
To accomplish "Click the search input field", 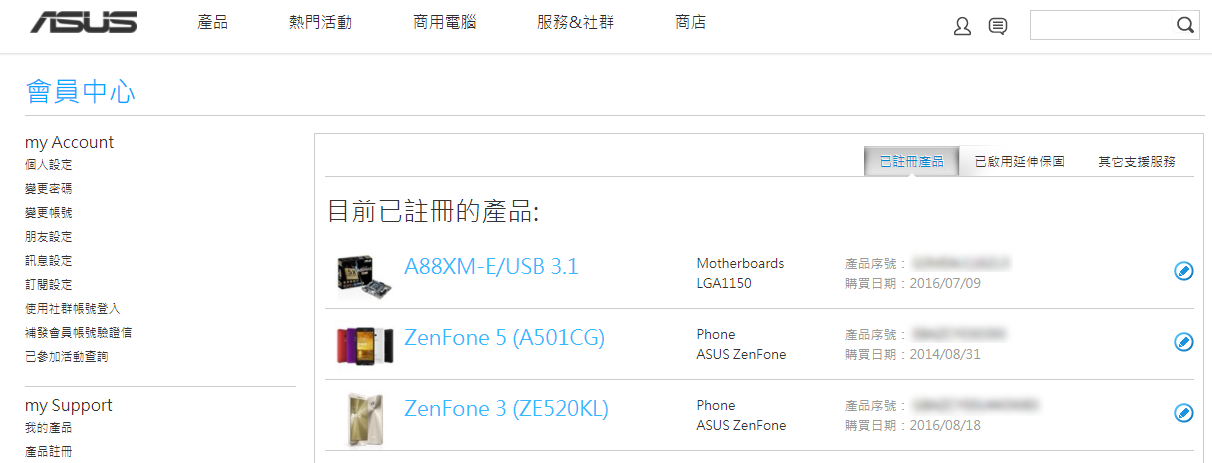I will click(x=1100, y=26).
